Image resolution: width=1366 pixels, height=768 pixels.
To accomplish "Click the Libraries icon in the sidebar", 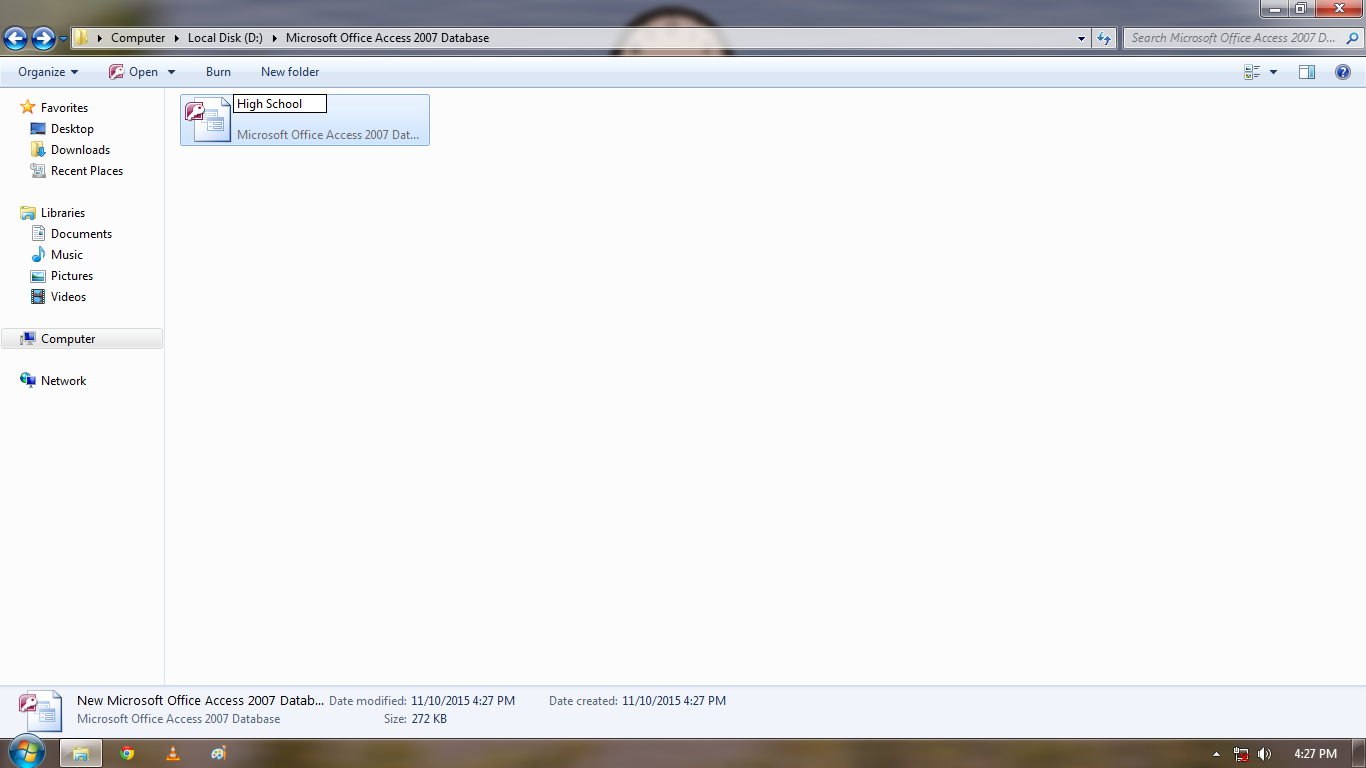I will coord(28,213).
